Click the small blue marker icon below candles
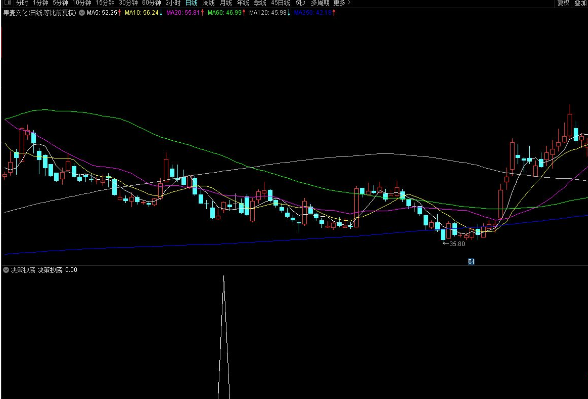 pos(471,261)
